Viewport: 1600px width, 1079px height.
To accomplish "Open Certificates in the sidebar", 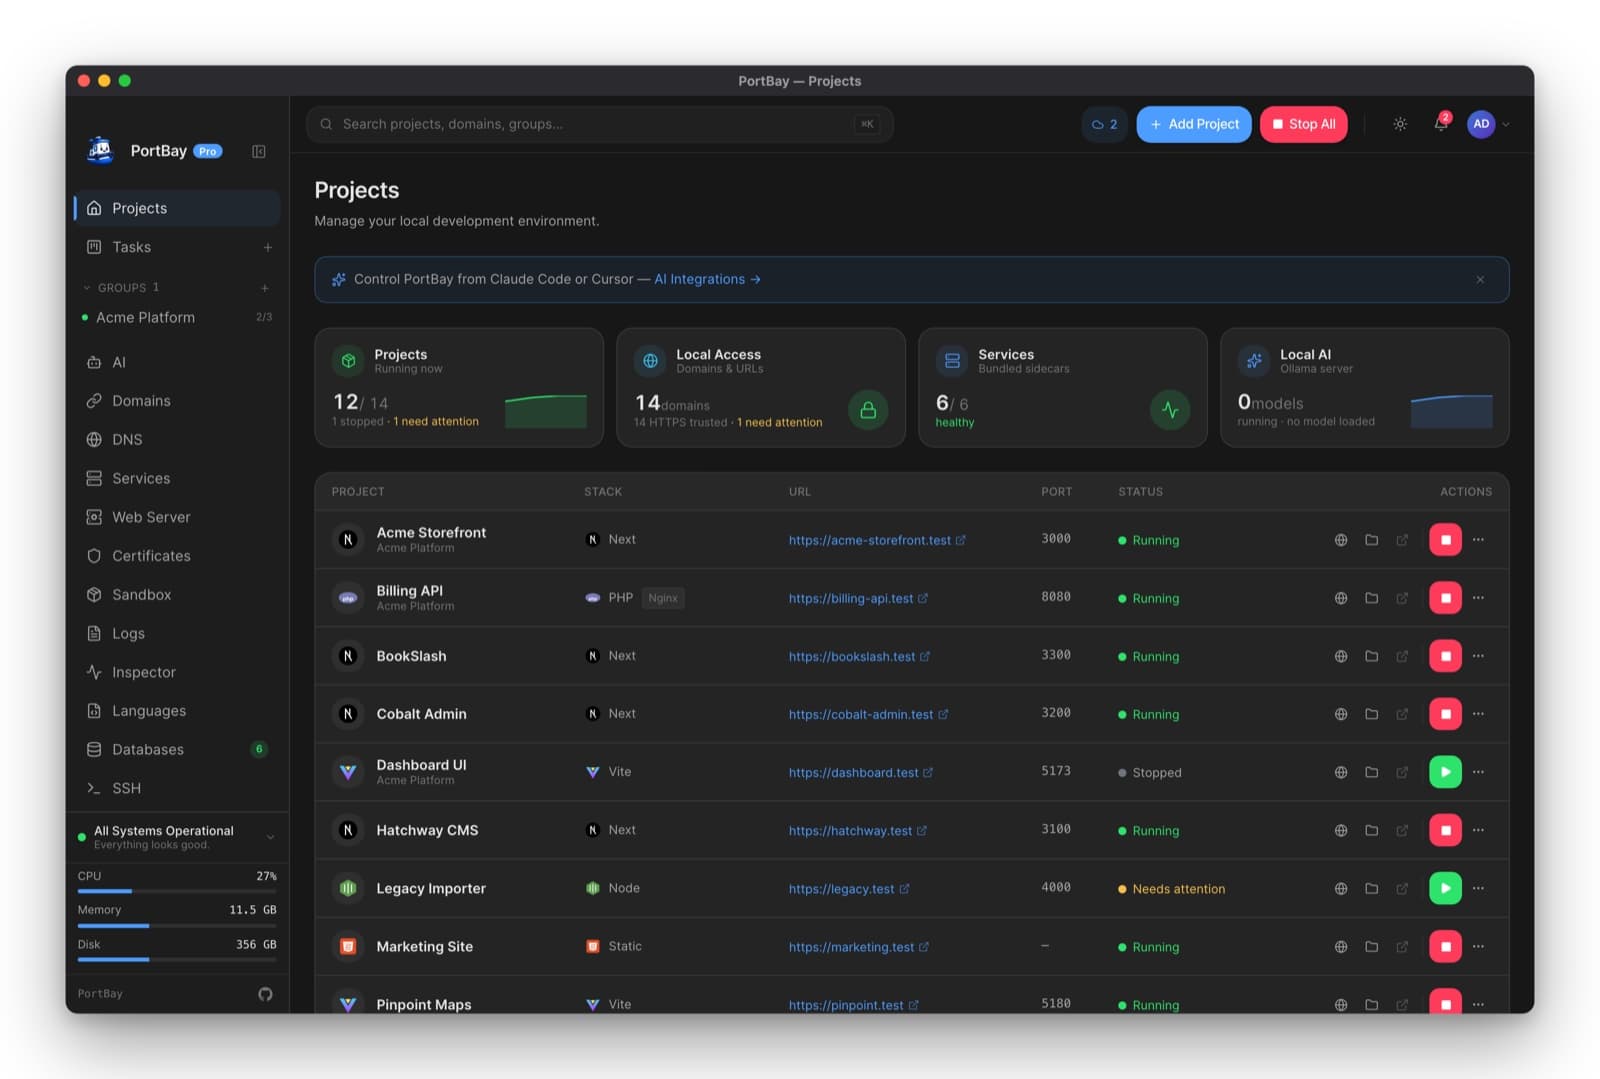I will click(x=177, y=556).
